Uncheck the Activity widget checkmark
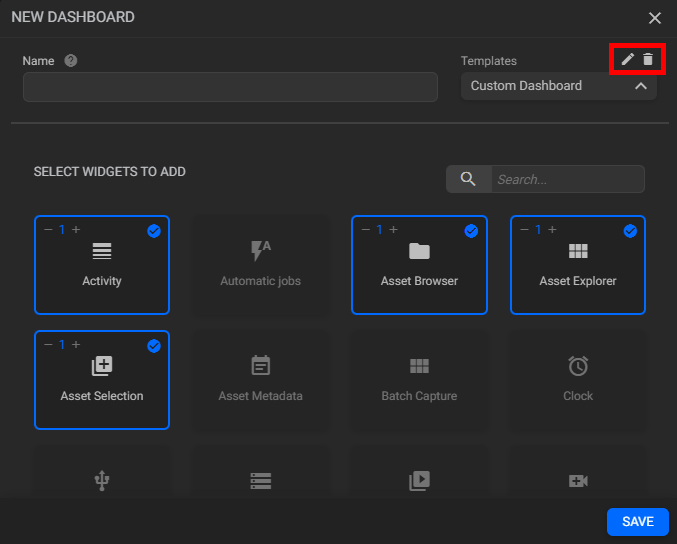 [154, 231]
